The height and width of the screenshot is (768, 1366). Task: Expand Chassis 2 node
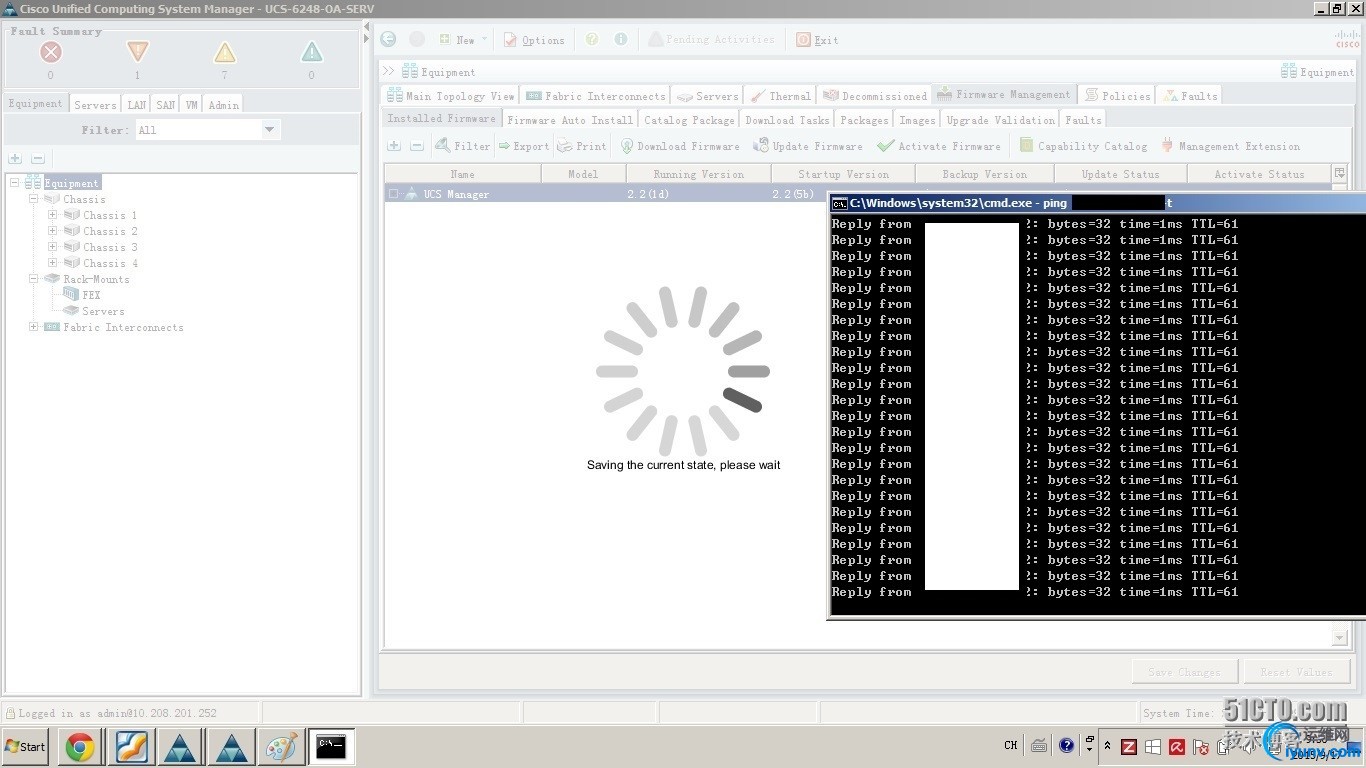point(53,231)
